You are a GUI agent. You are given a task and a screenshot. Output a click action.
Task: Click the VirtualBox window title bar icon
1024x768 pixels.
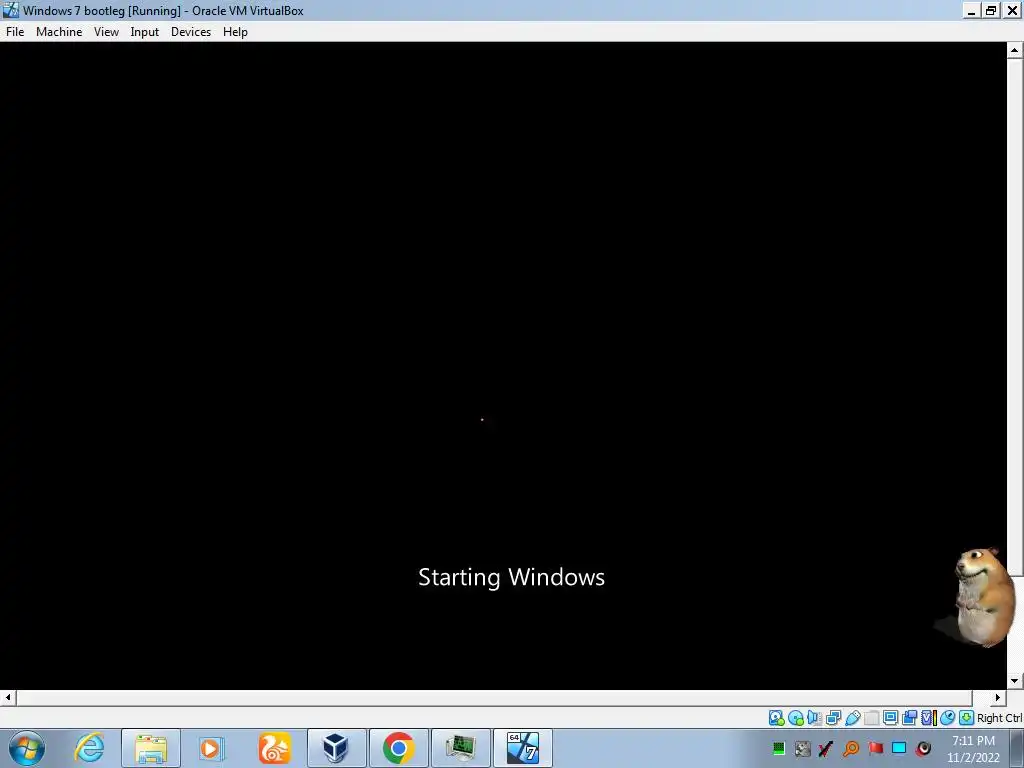click(x=11, y=10)
